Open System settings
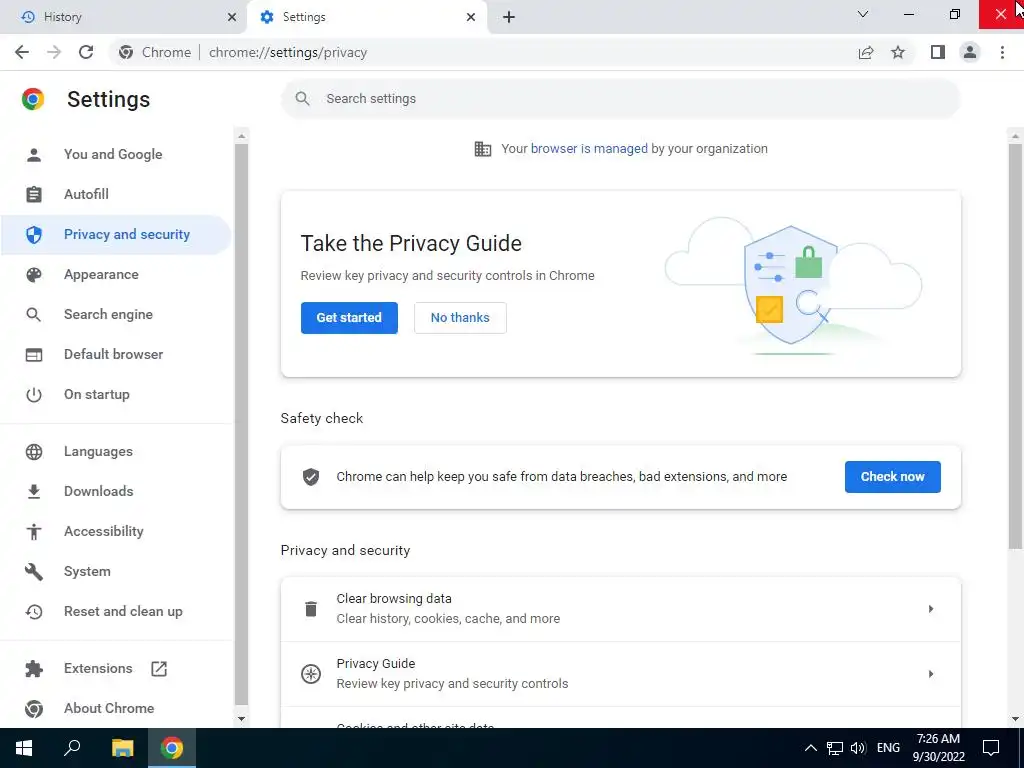 click(116, 571)
